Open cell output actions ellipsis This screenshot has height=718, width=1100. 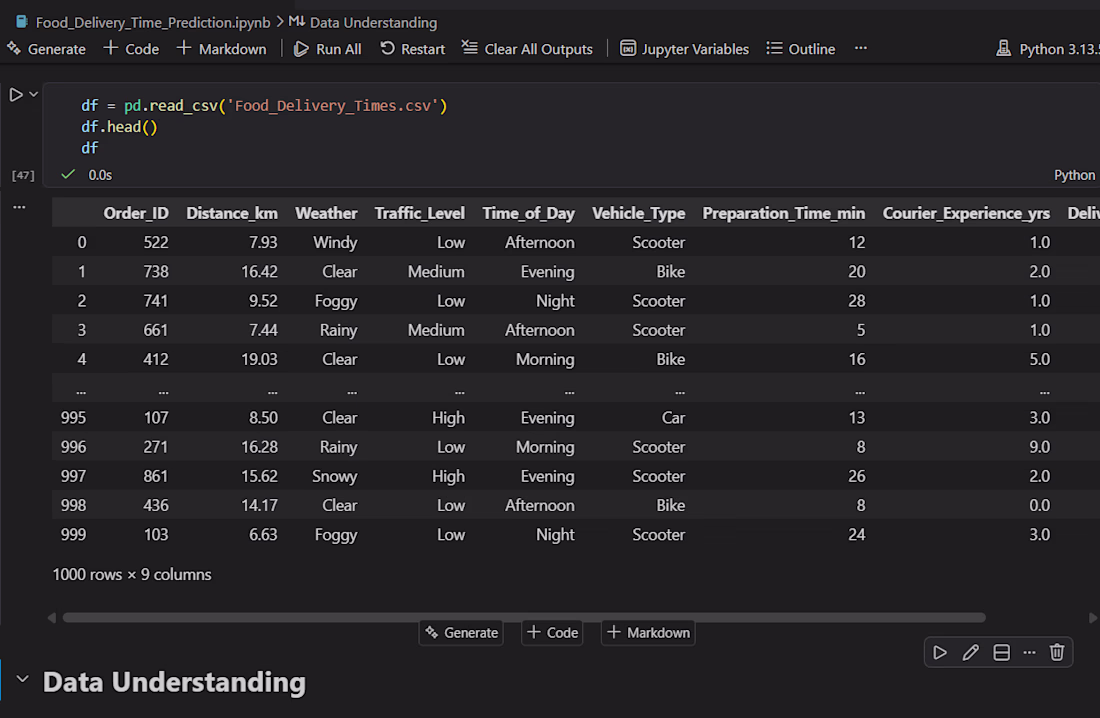(19, 207)
